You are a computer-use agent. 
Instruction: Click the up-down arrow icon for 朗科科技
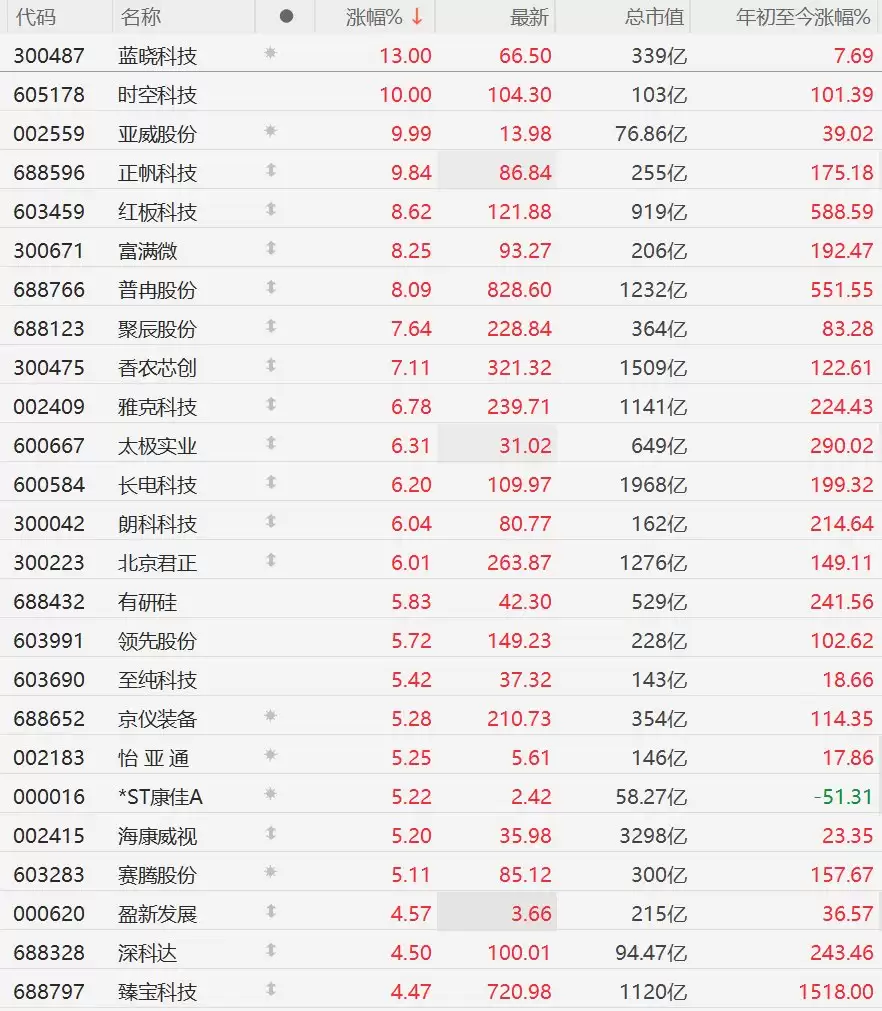point(271,521)
